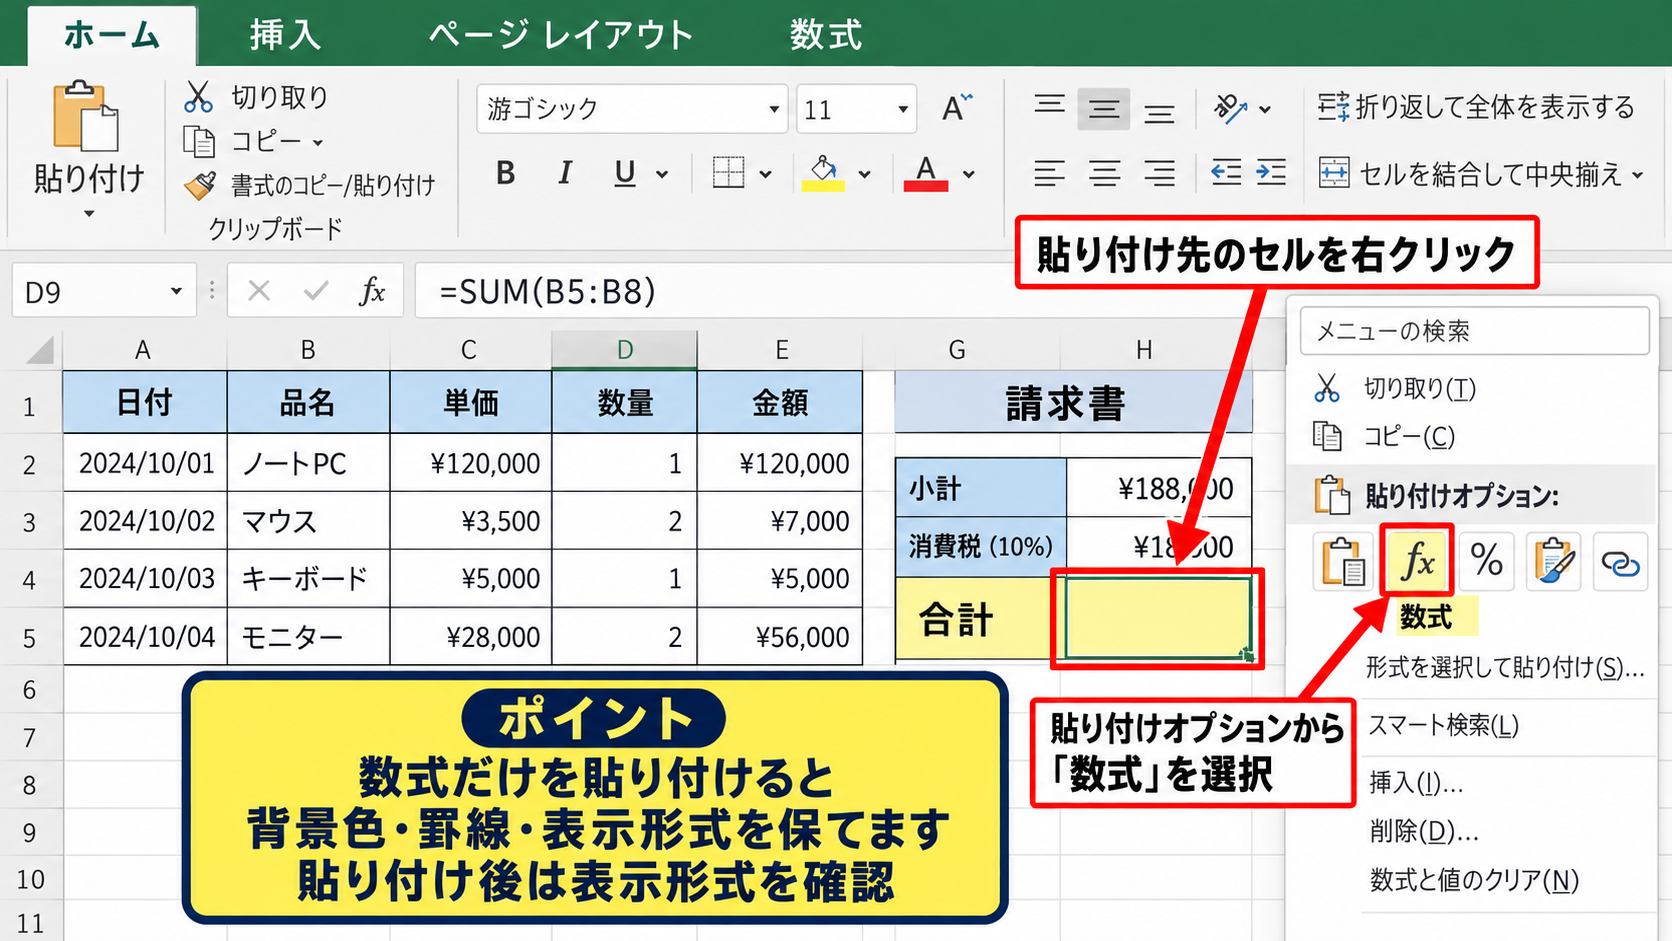Select row 3 header
The width and height of the screenshot is (1672, 941).
point(29,522)
